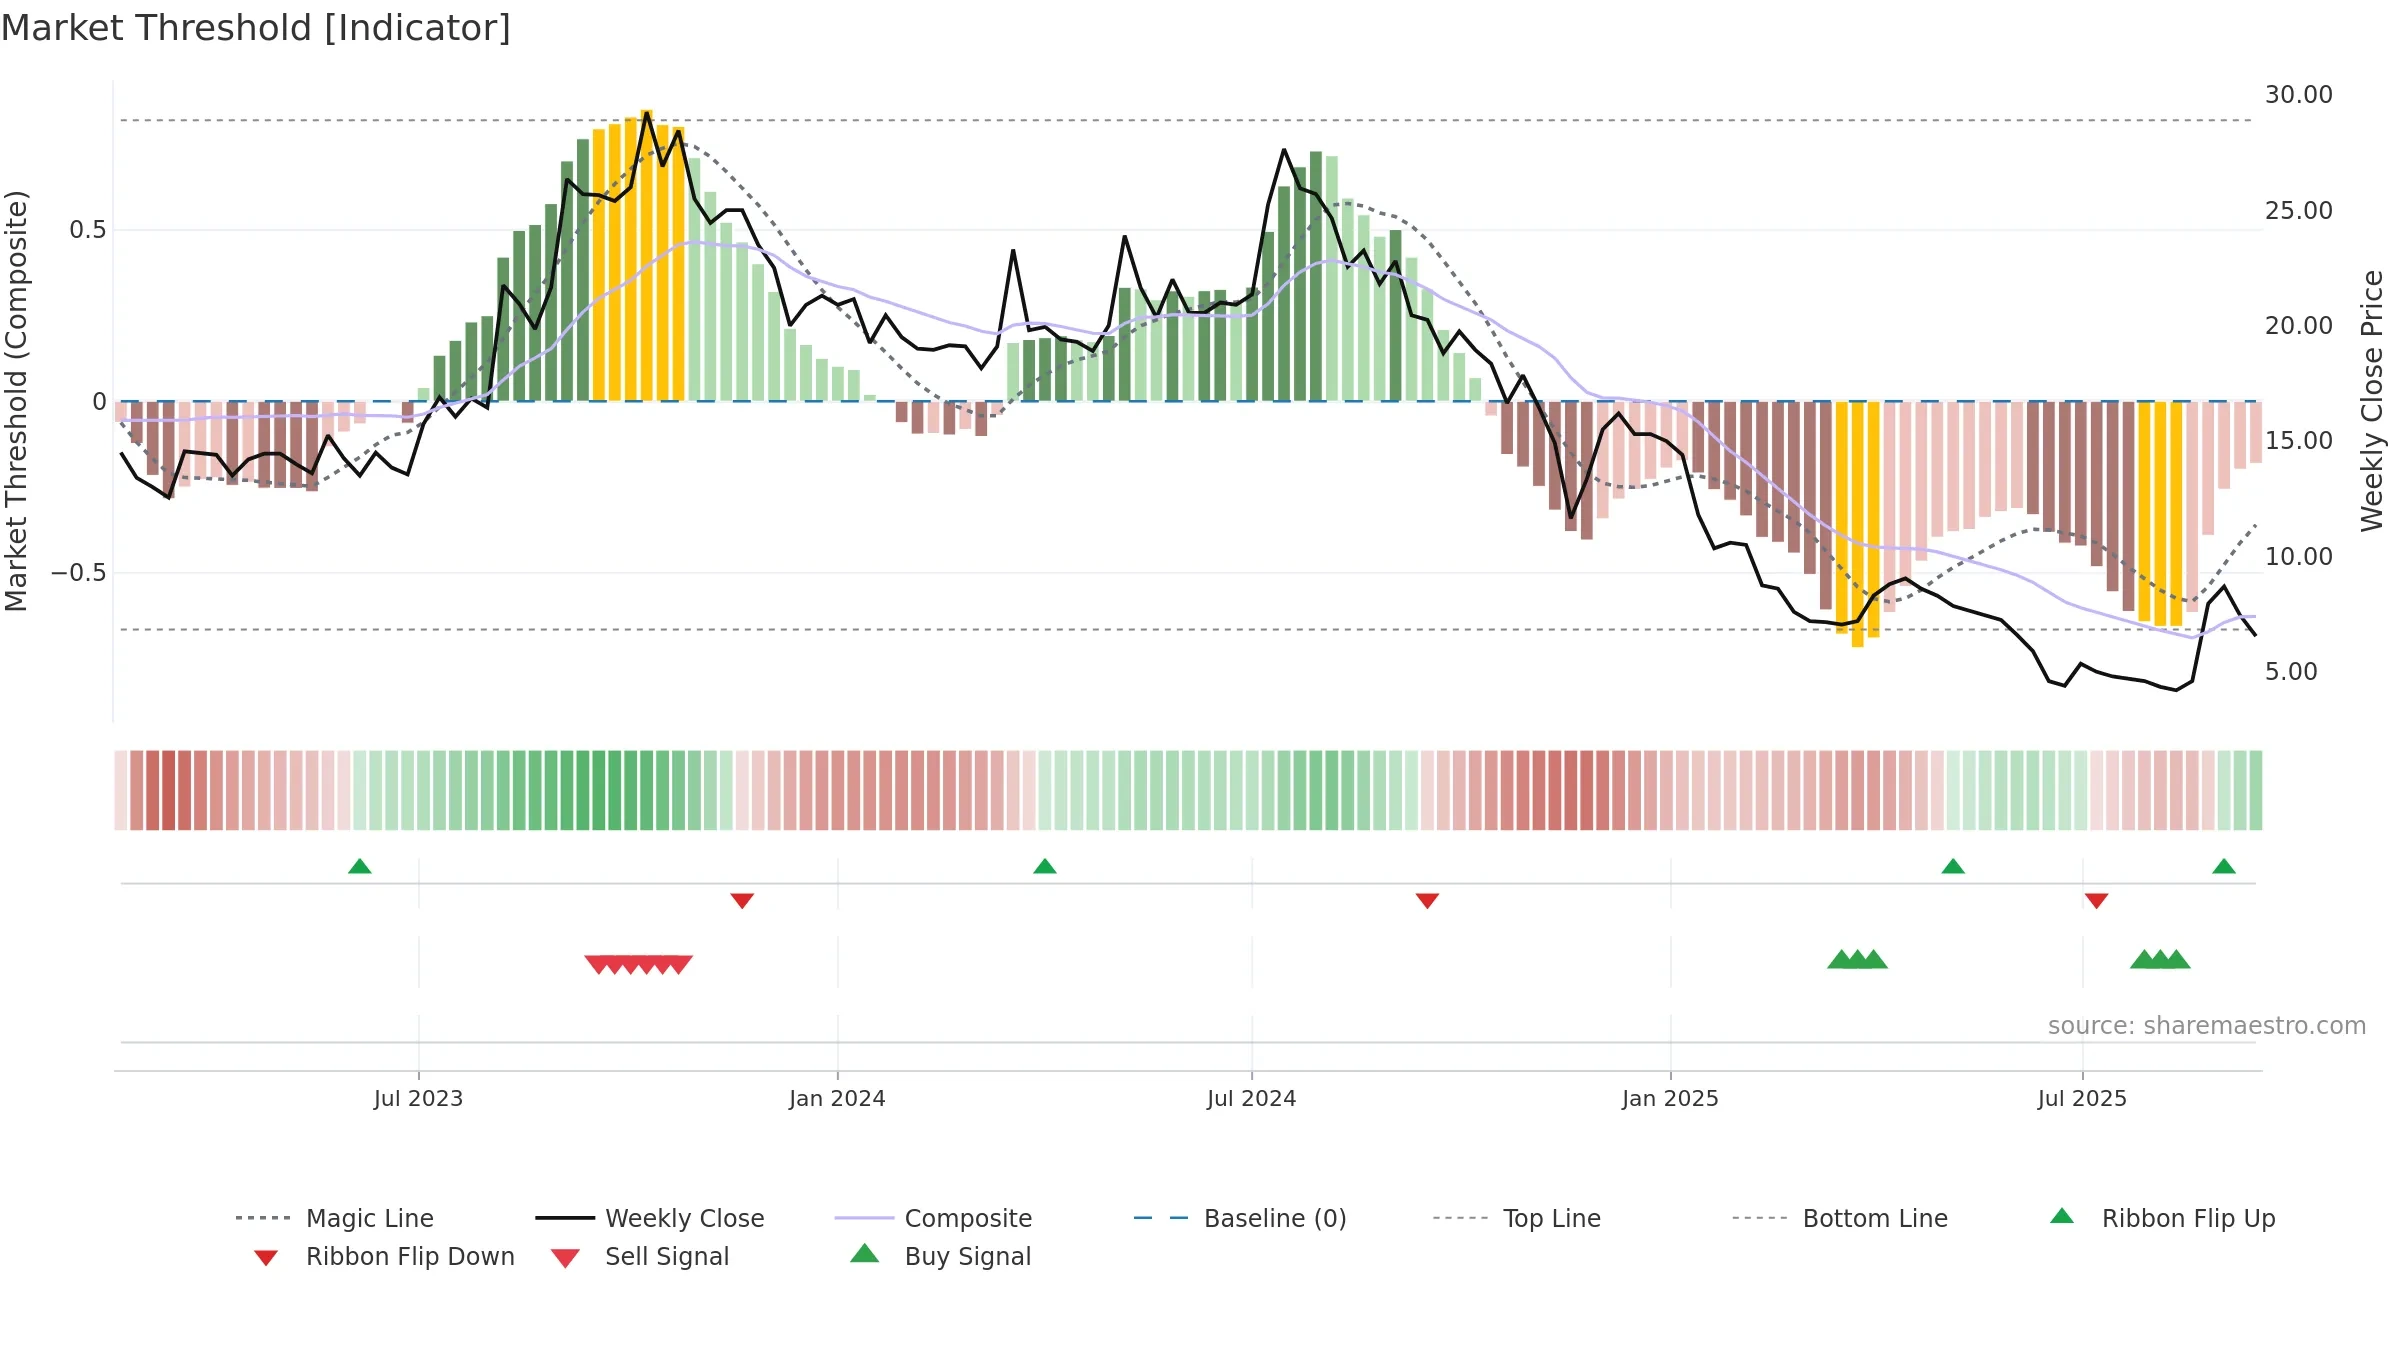Screen dimensions: 2400x1350
Task: Click the Jul 2023 x-axis label
Action: coord(418,1098)
